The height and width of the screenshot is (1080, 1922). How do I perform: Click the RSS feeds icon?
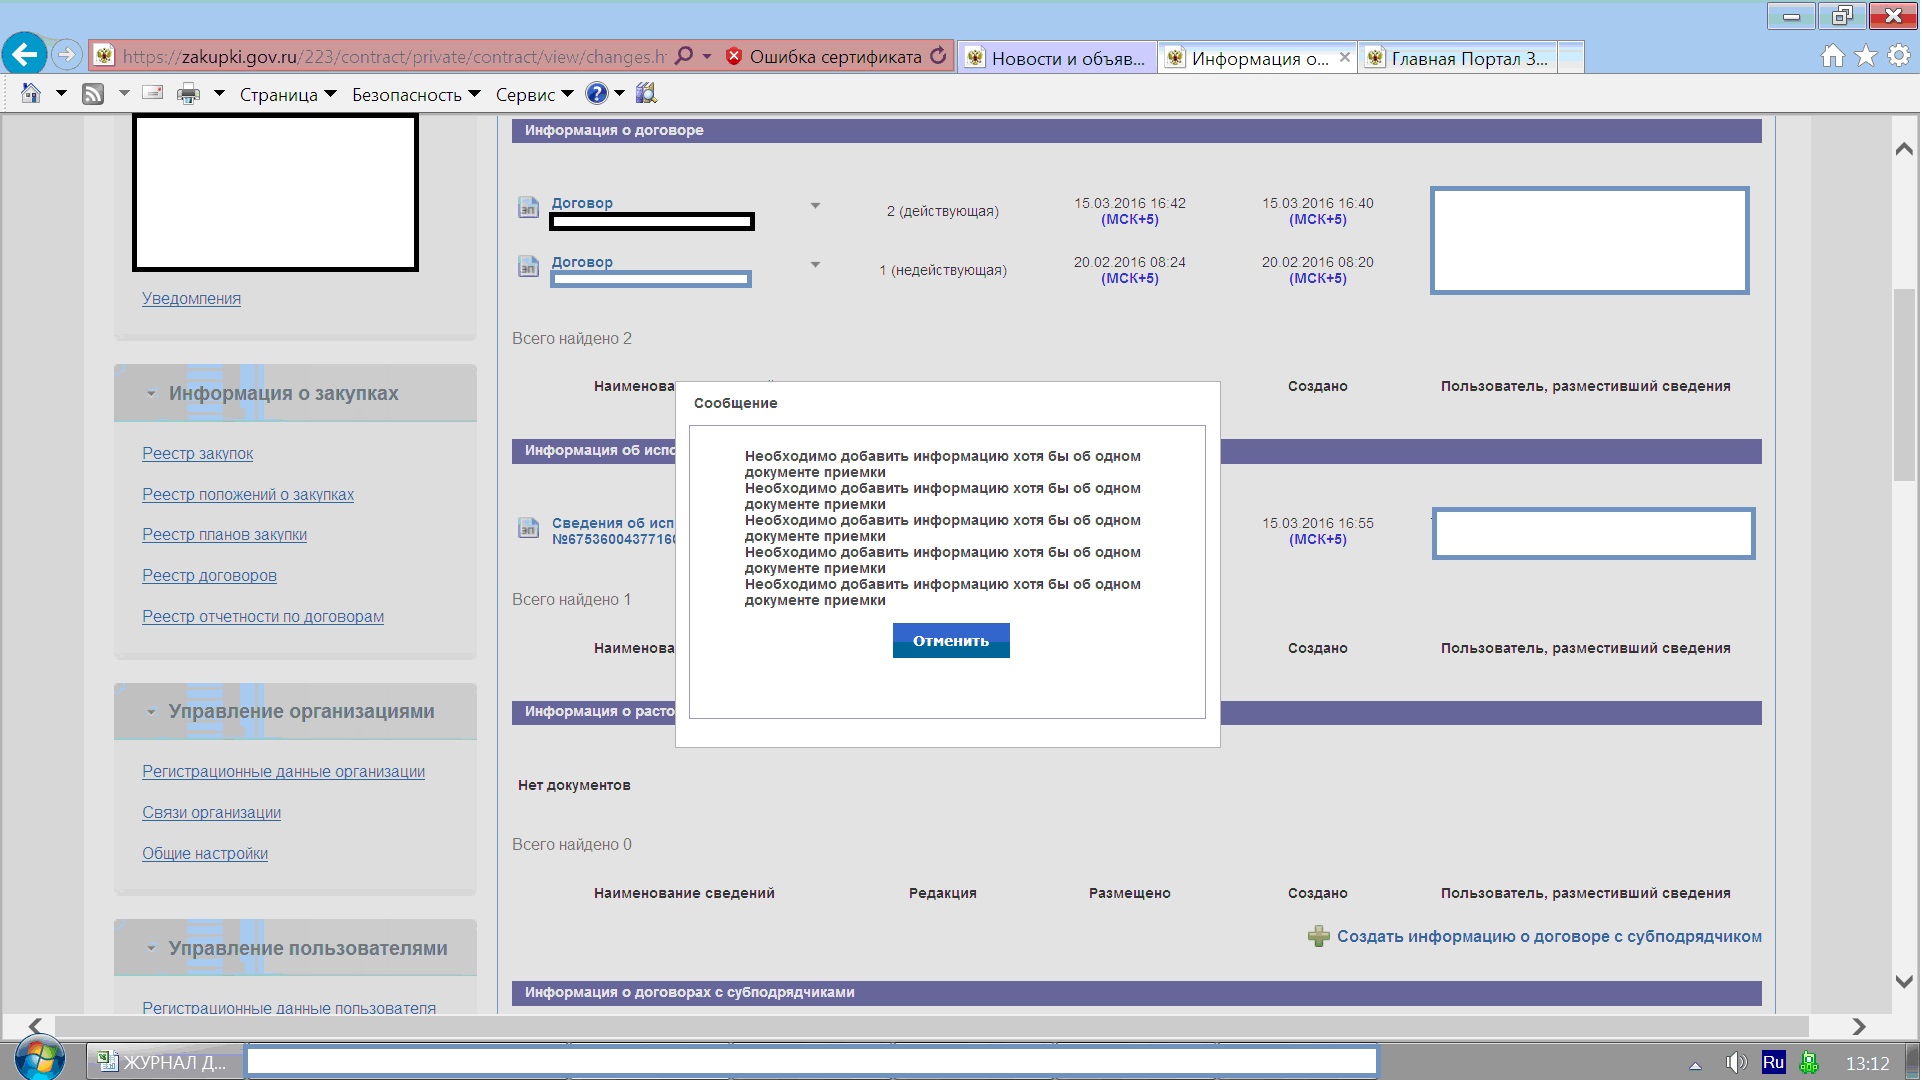click(93, 94)
